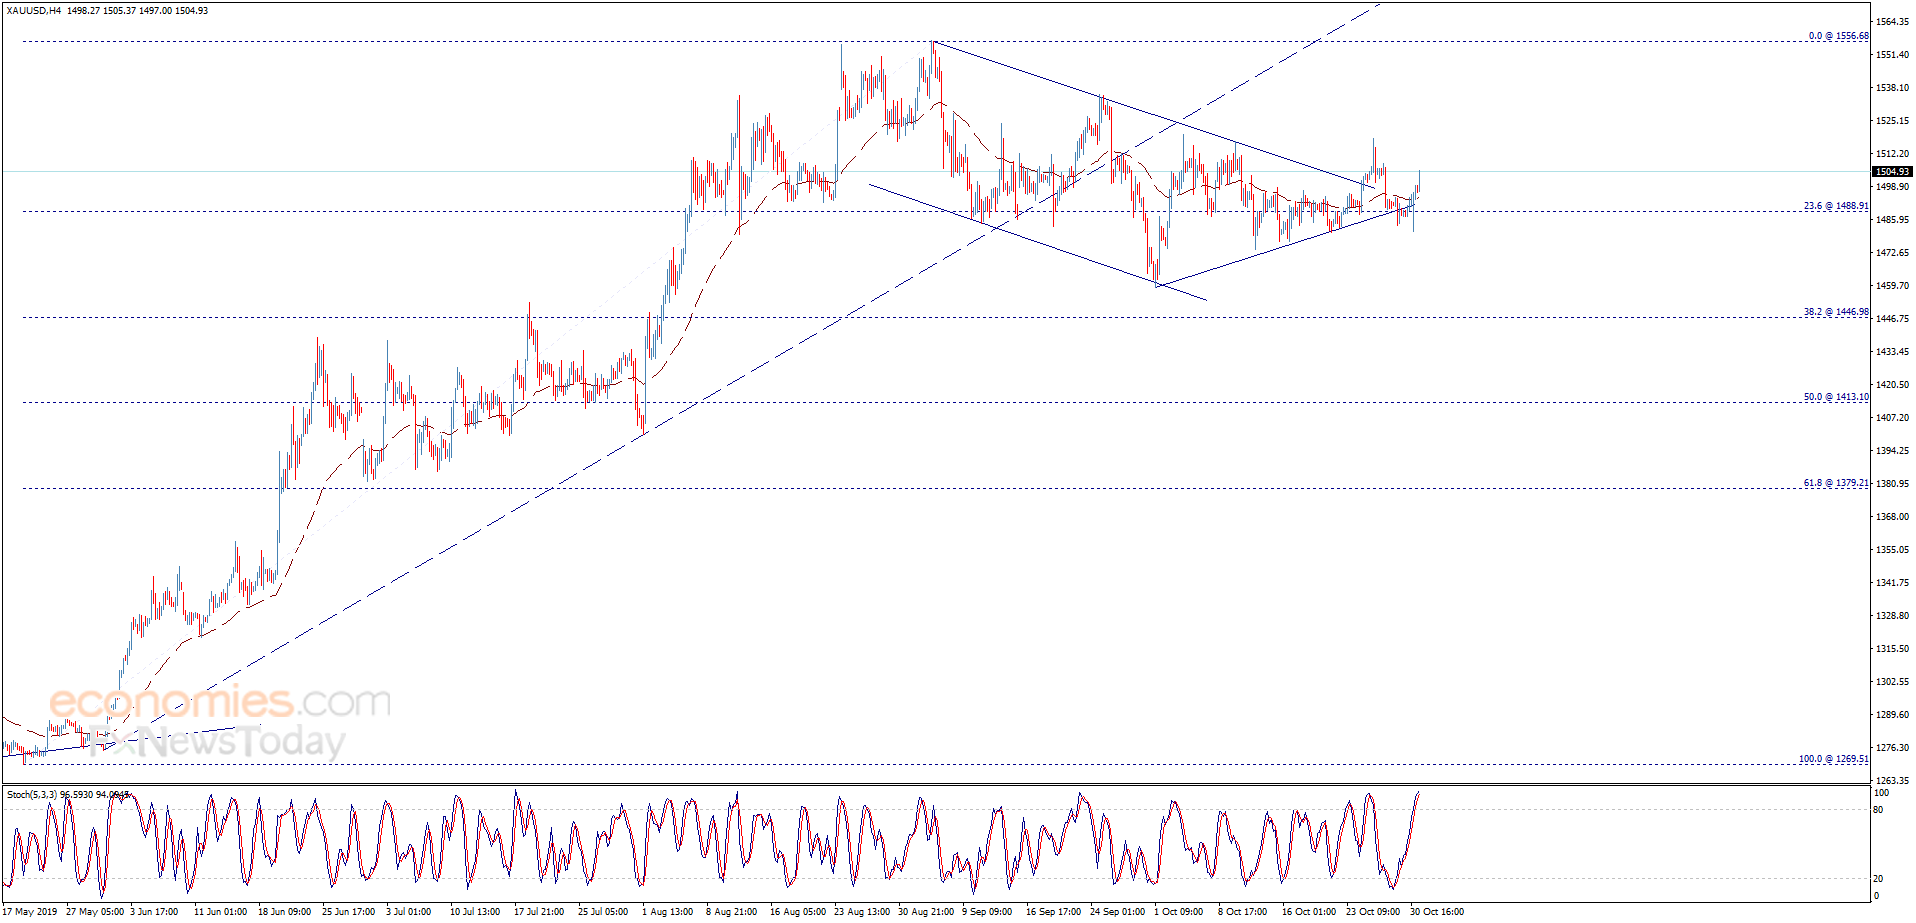This screenshot has width=1916, height=923.
Task: Click the 1263.35 price axis value
Action: 1893,780
